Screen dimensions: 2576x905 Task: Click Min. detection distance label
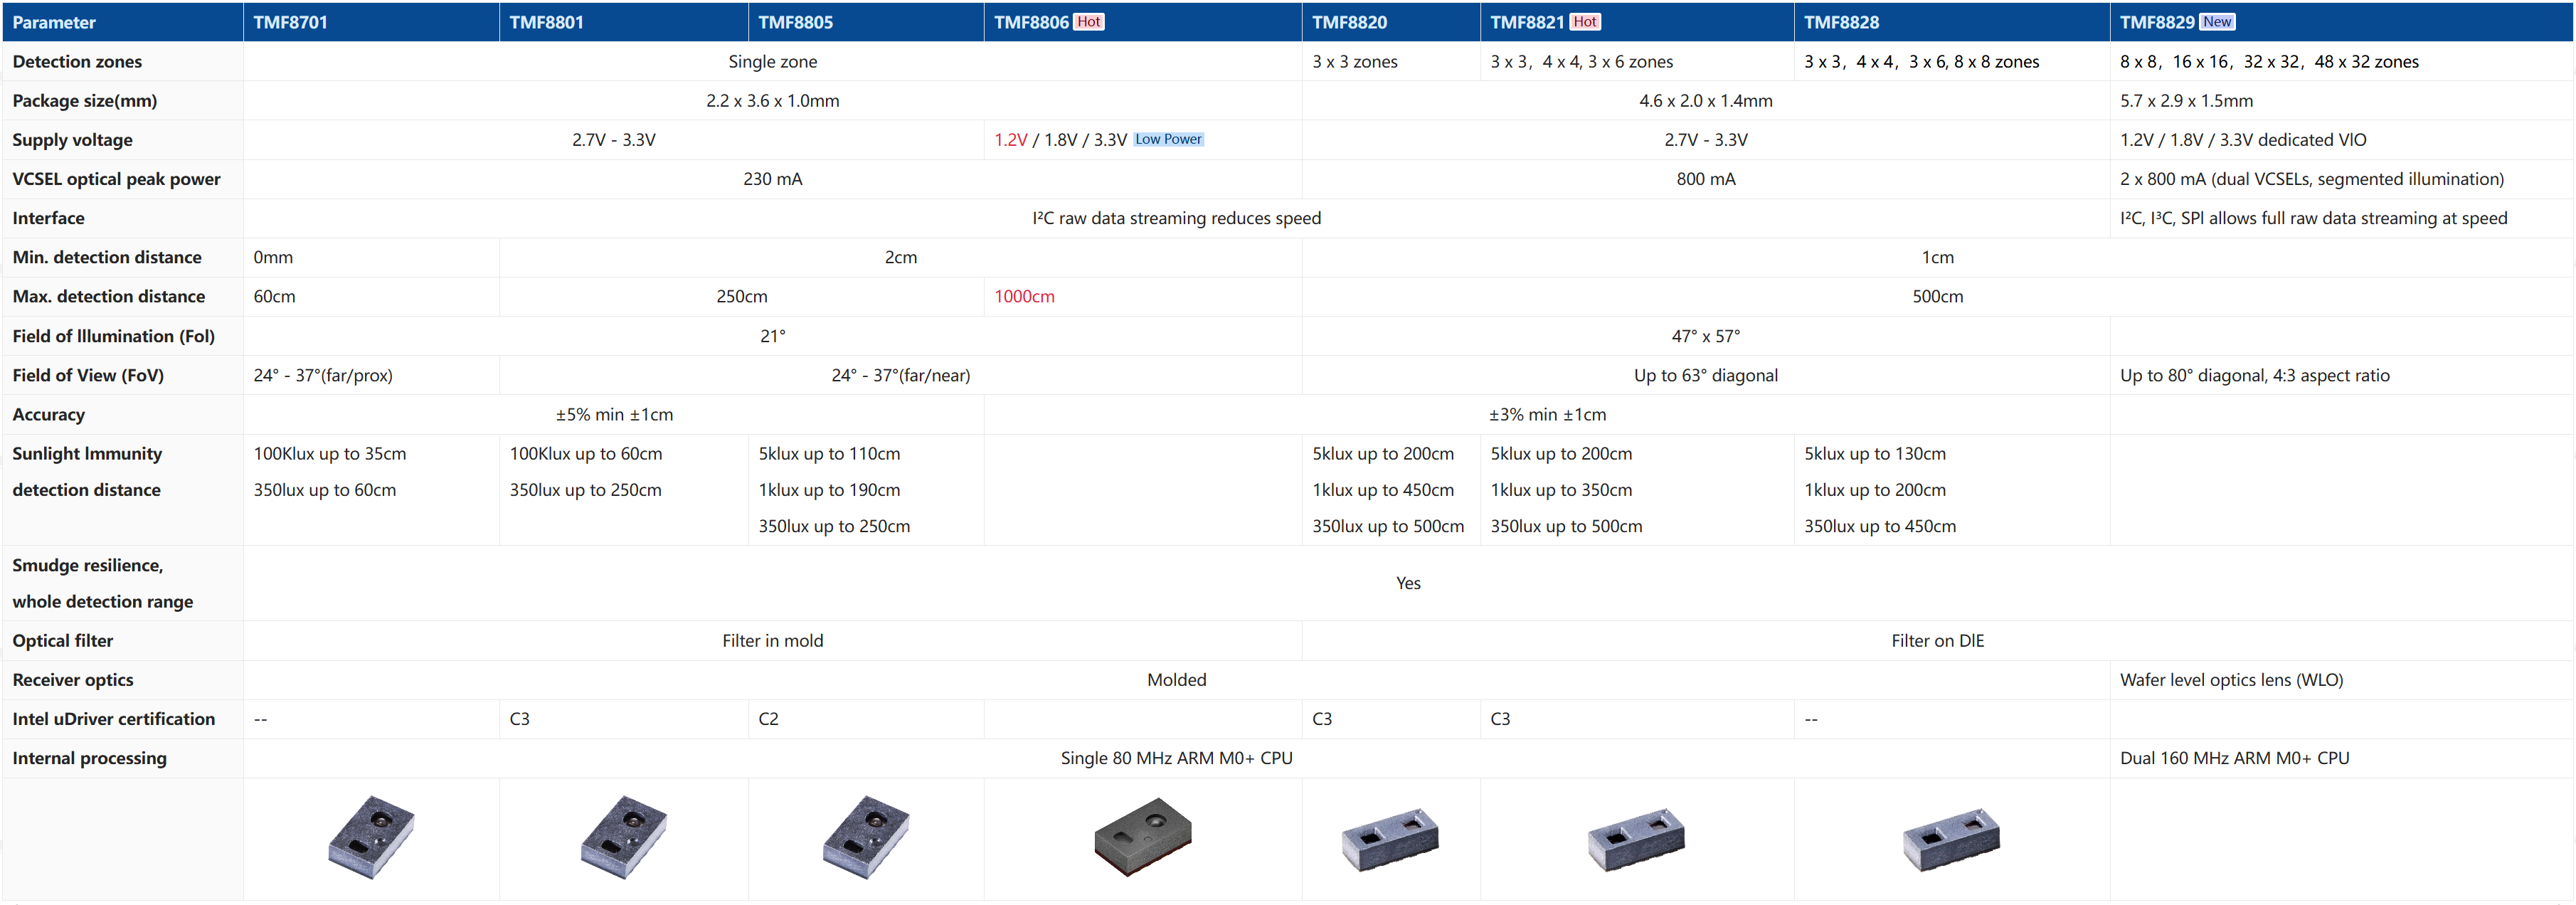(107, 257)
